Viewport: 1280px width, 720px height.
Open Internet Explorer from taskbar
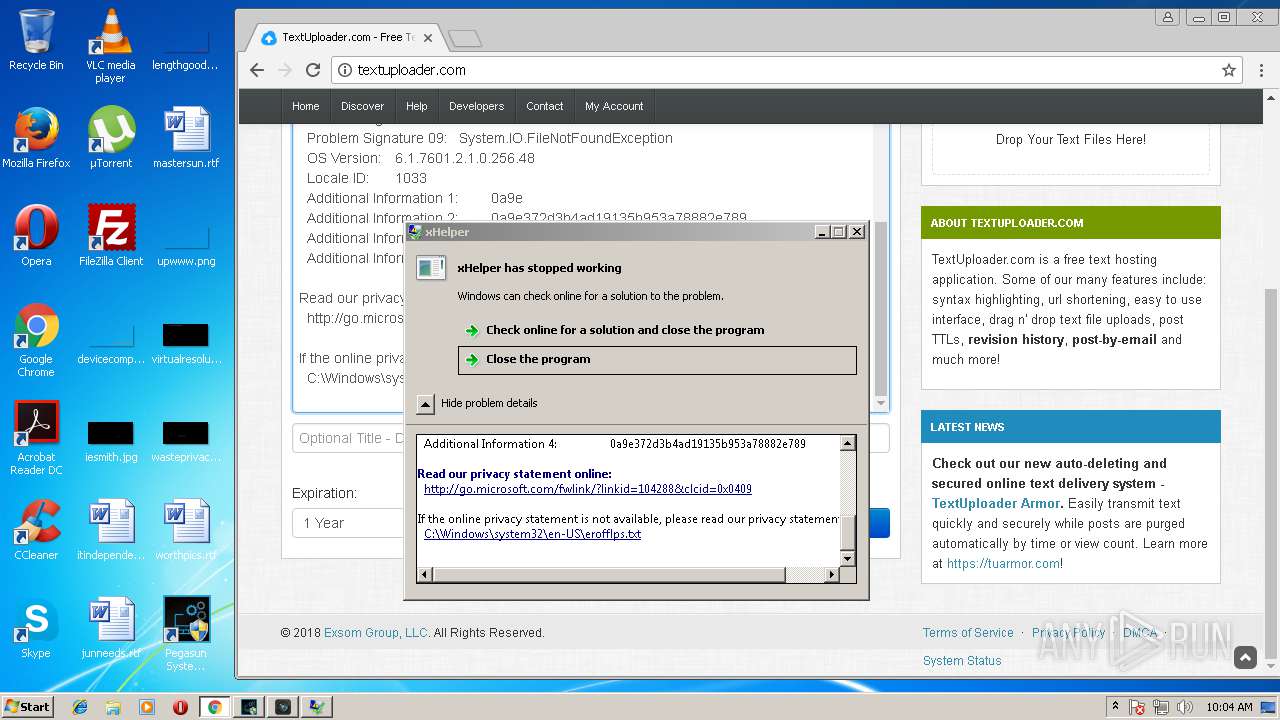[x=80, y=707]
